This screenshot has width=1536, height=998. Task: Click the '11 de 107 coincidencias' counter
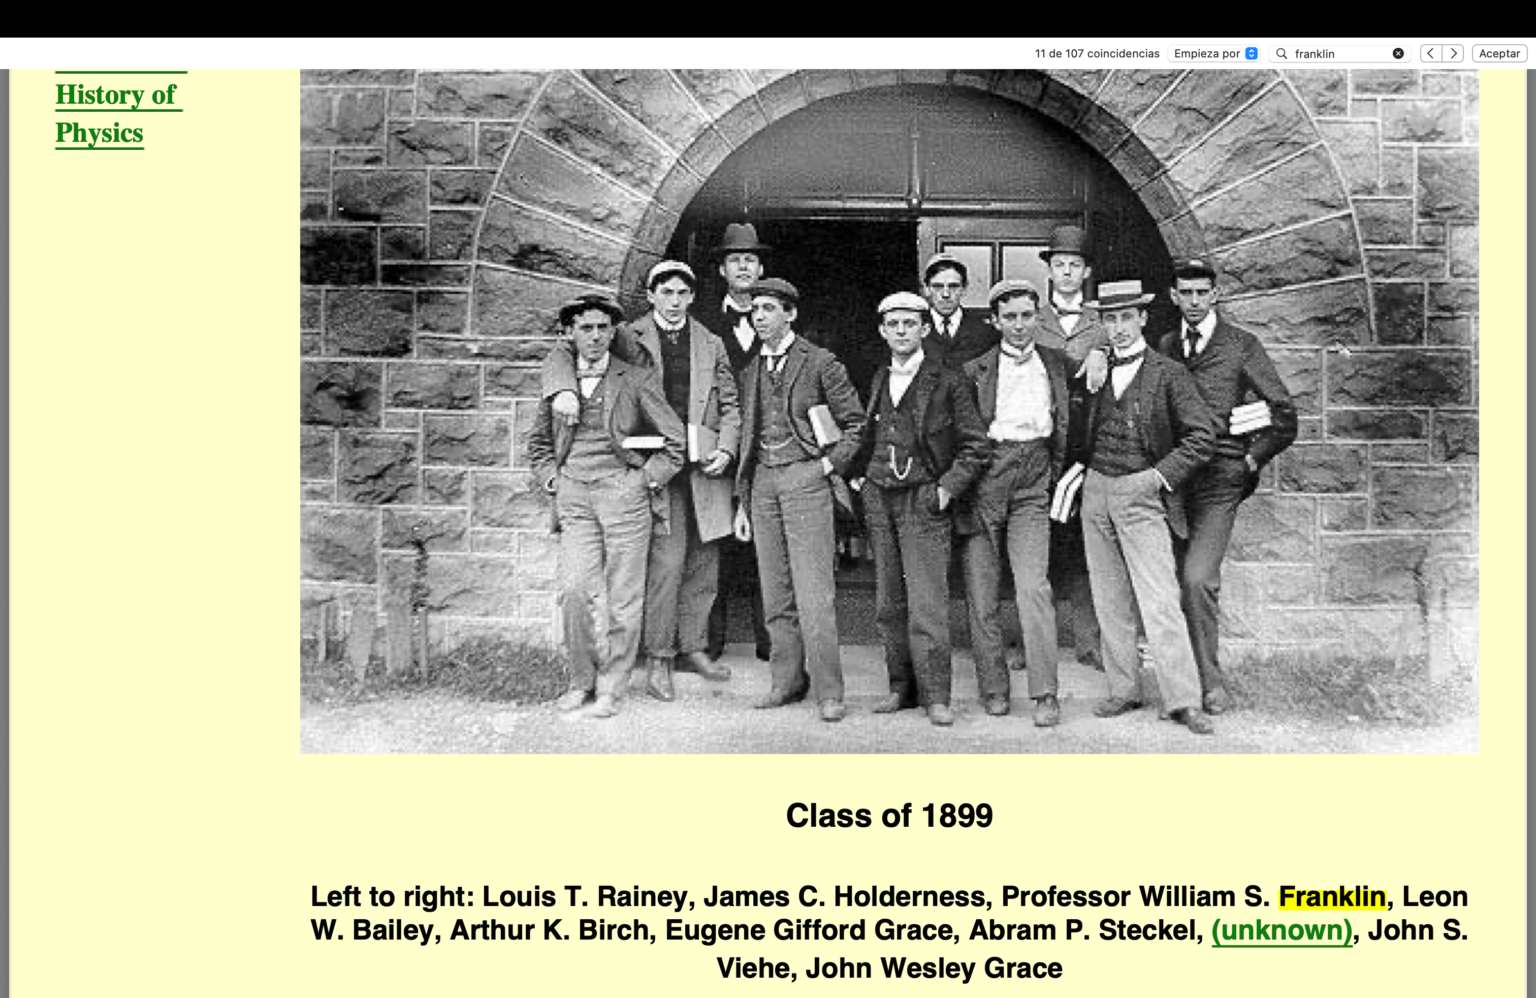coord(1097,54)
